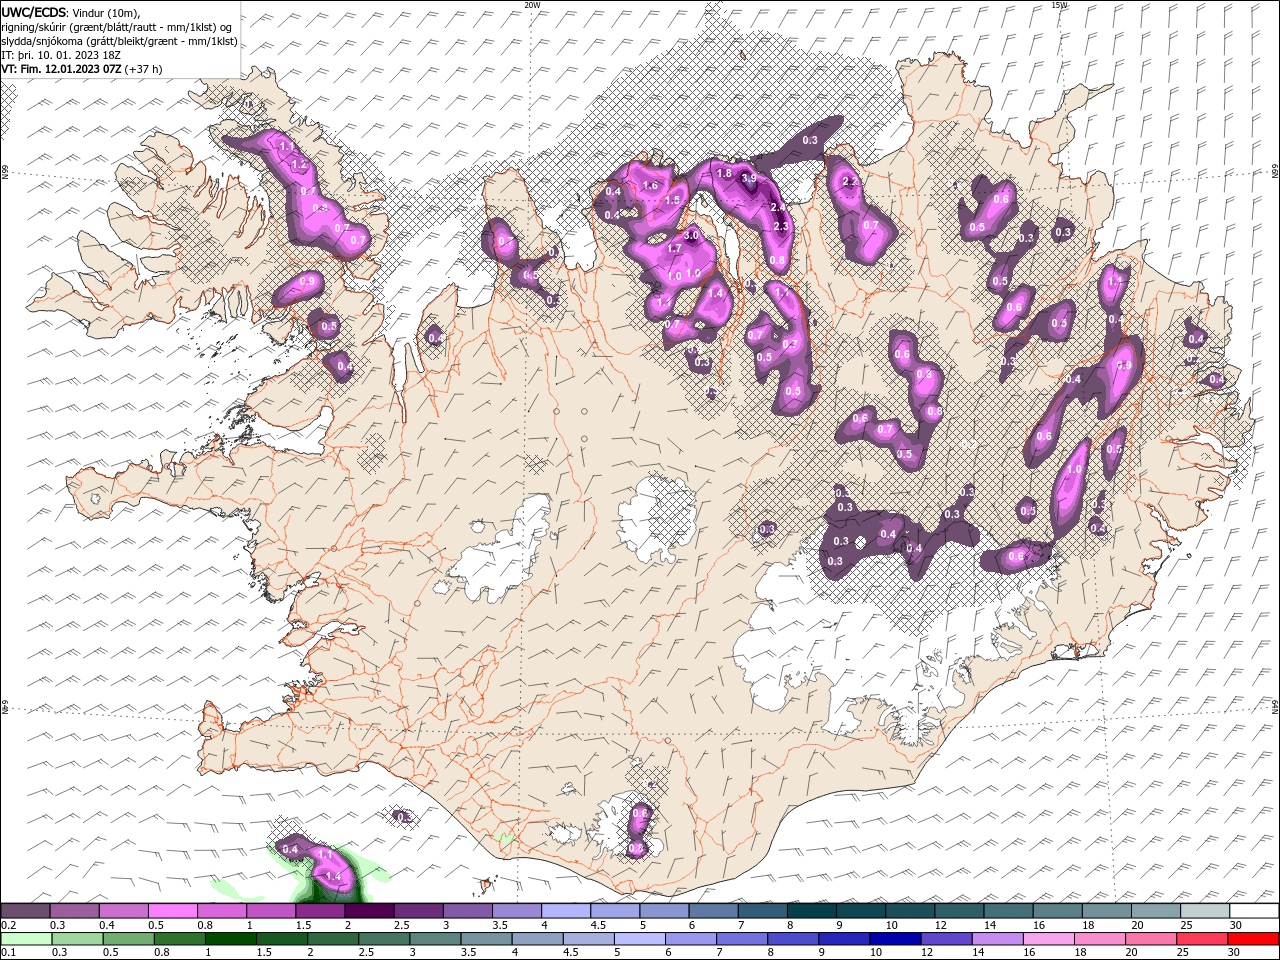Click the dark teal 8–9 snow legend swatch
Viewport: 1280px width, 960px height.
click(811, 911)
